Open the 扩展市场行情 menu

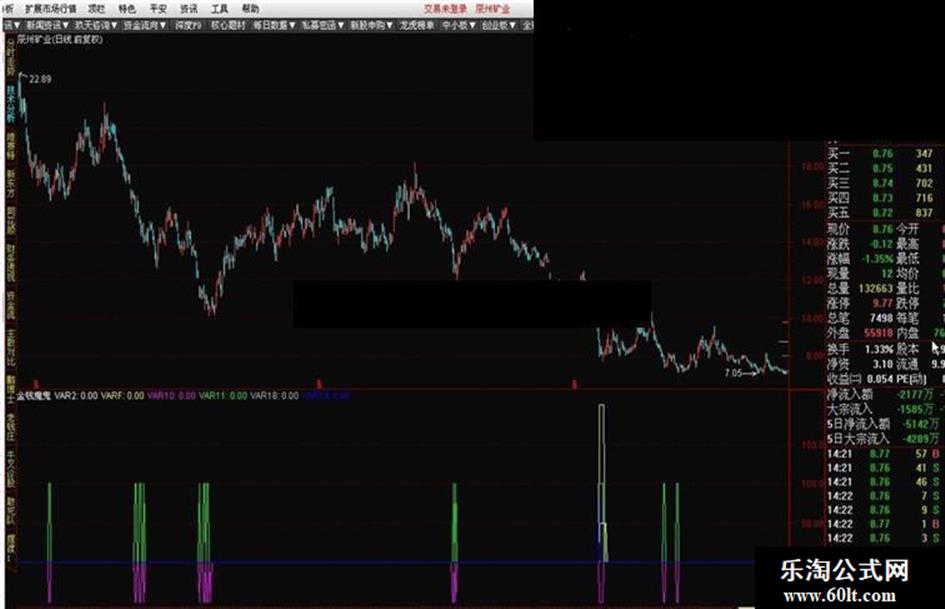pos(51,8)
